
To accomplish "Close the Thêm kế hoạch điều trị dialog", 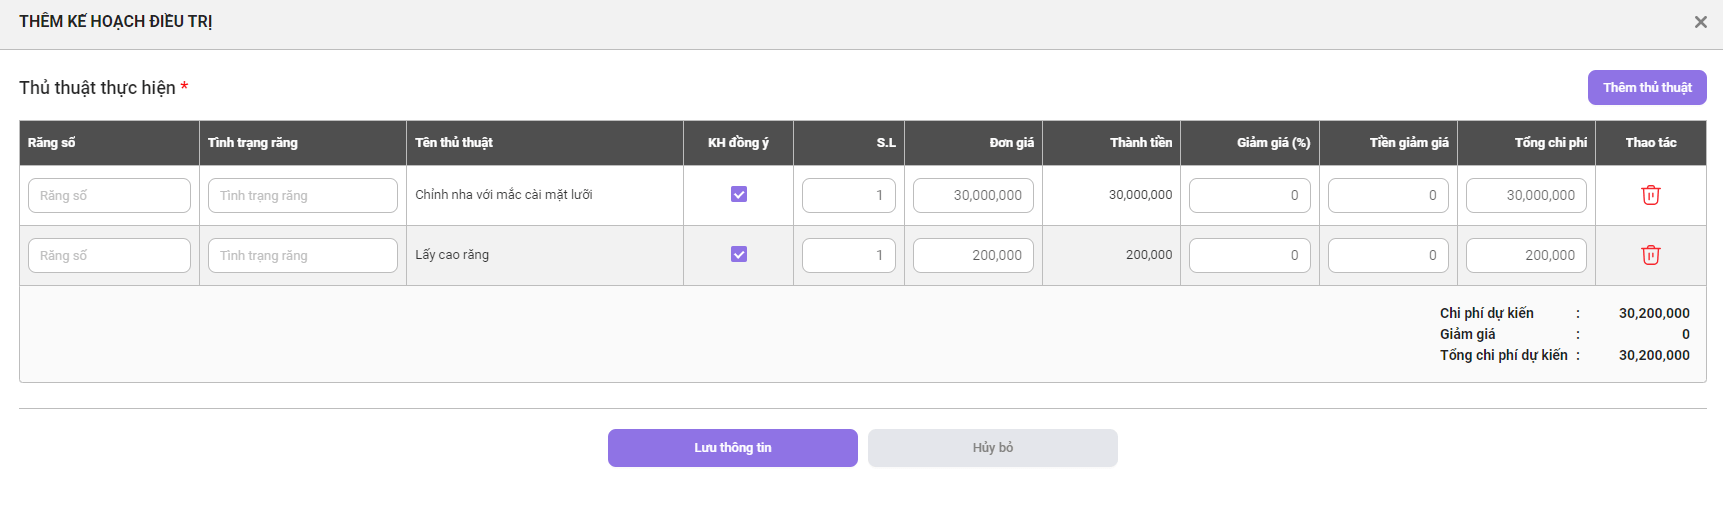I will pos(1700,22).
